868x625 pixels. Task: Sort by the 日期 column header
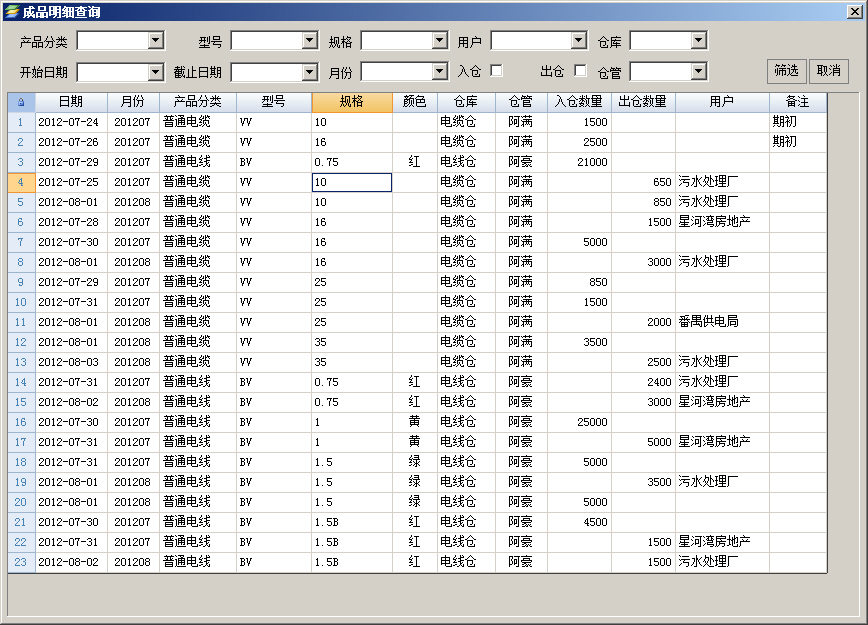point(71,102)
